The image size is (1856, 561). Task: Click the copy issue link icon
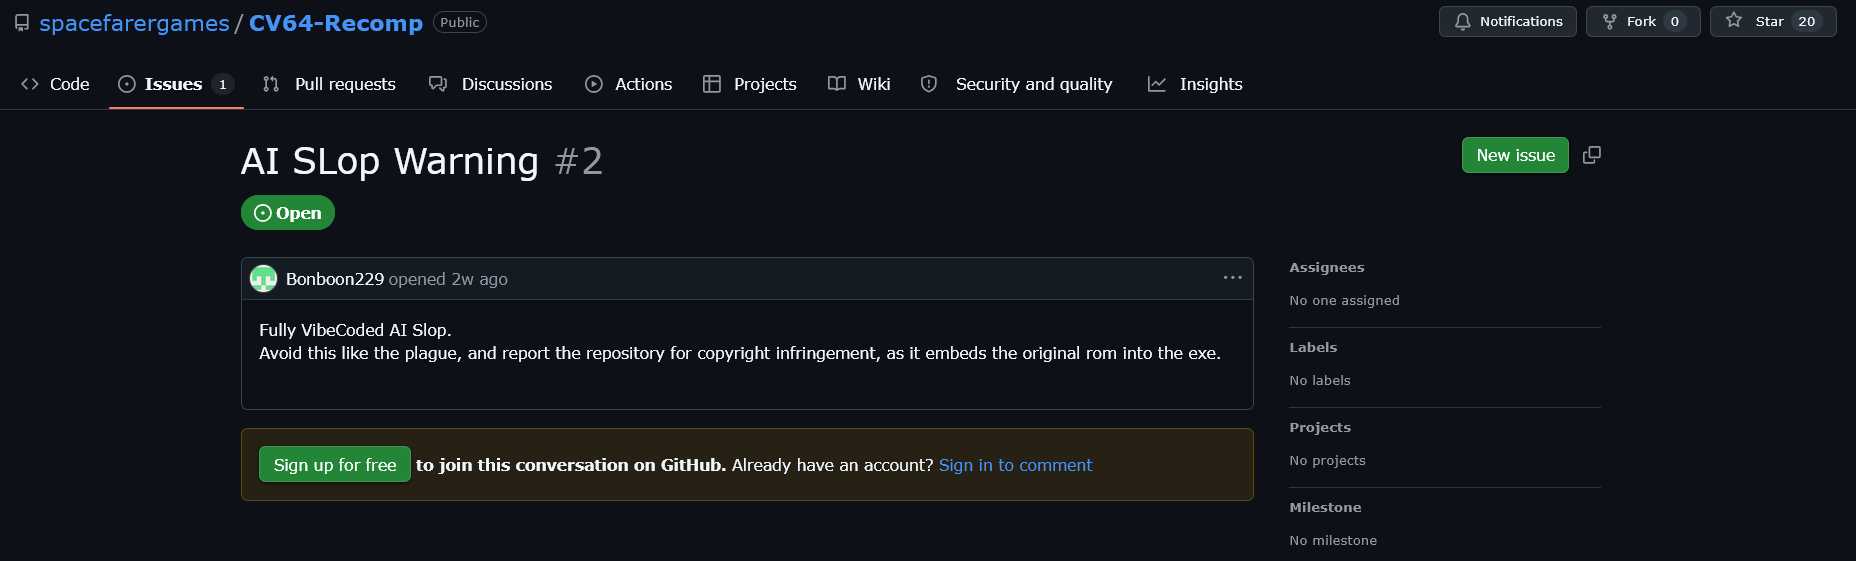[1592, 155]
